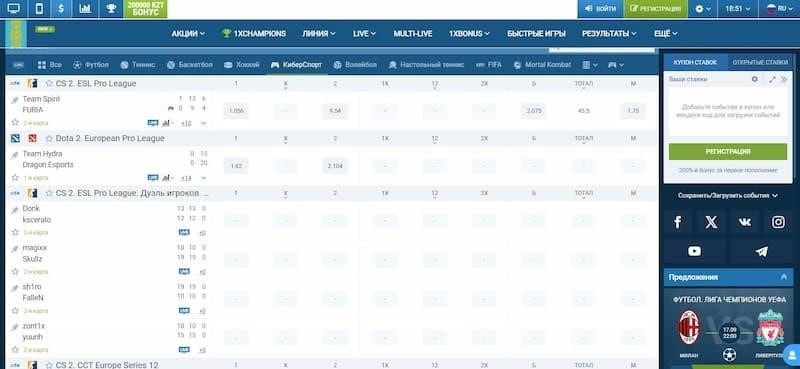
Task: Open the dollar payments icon
Action: (61, 9)
